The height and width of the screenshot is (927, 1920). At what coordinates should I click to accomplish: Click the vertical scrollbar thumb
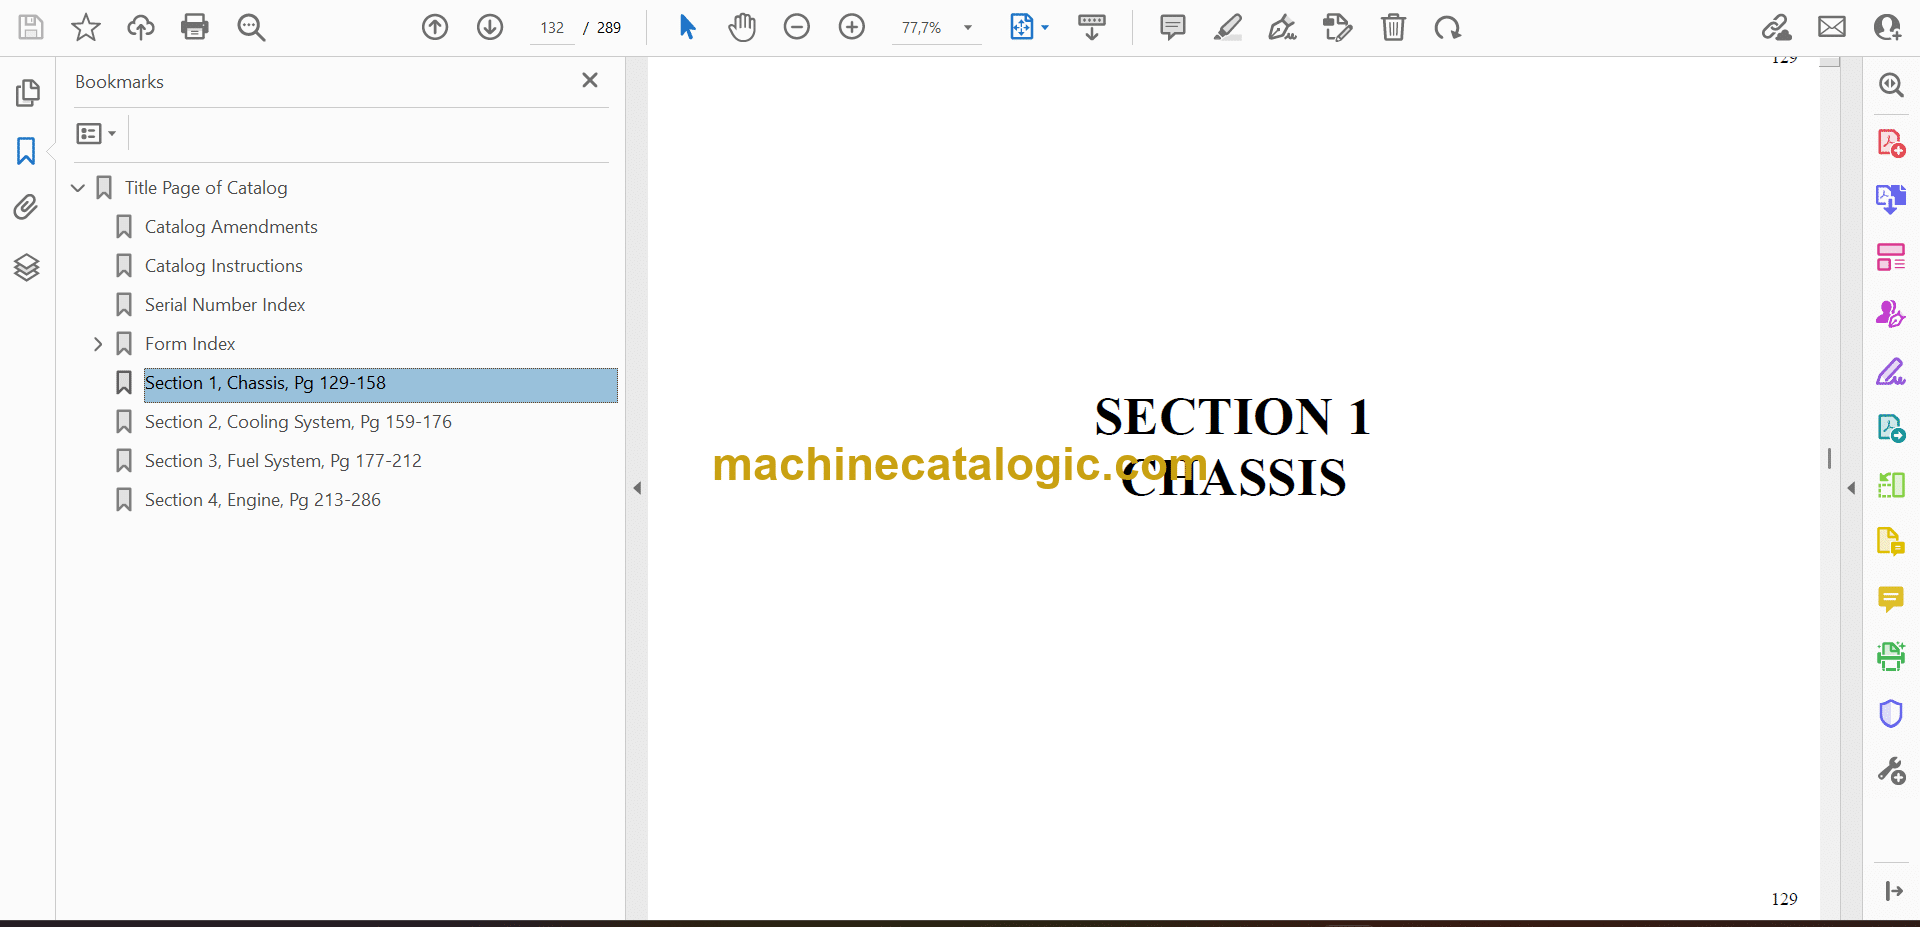(1829, 458)
